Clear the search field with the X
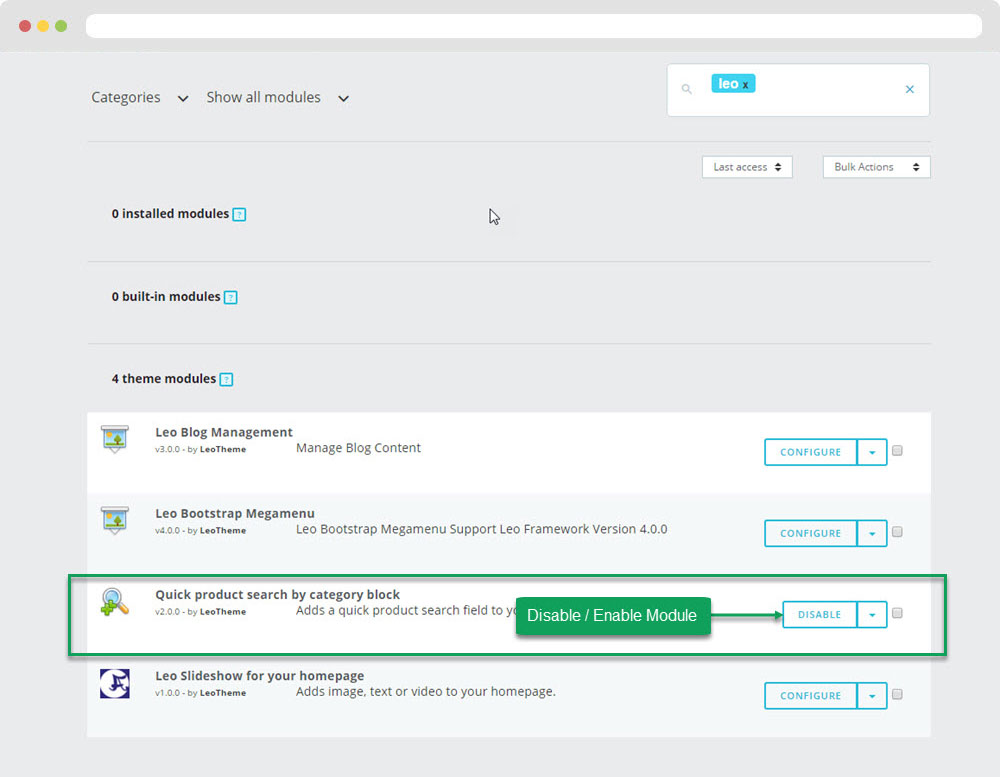Screen dimensions: 1000x777 tap(909, 89)
